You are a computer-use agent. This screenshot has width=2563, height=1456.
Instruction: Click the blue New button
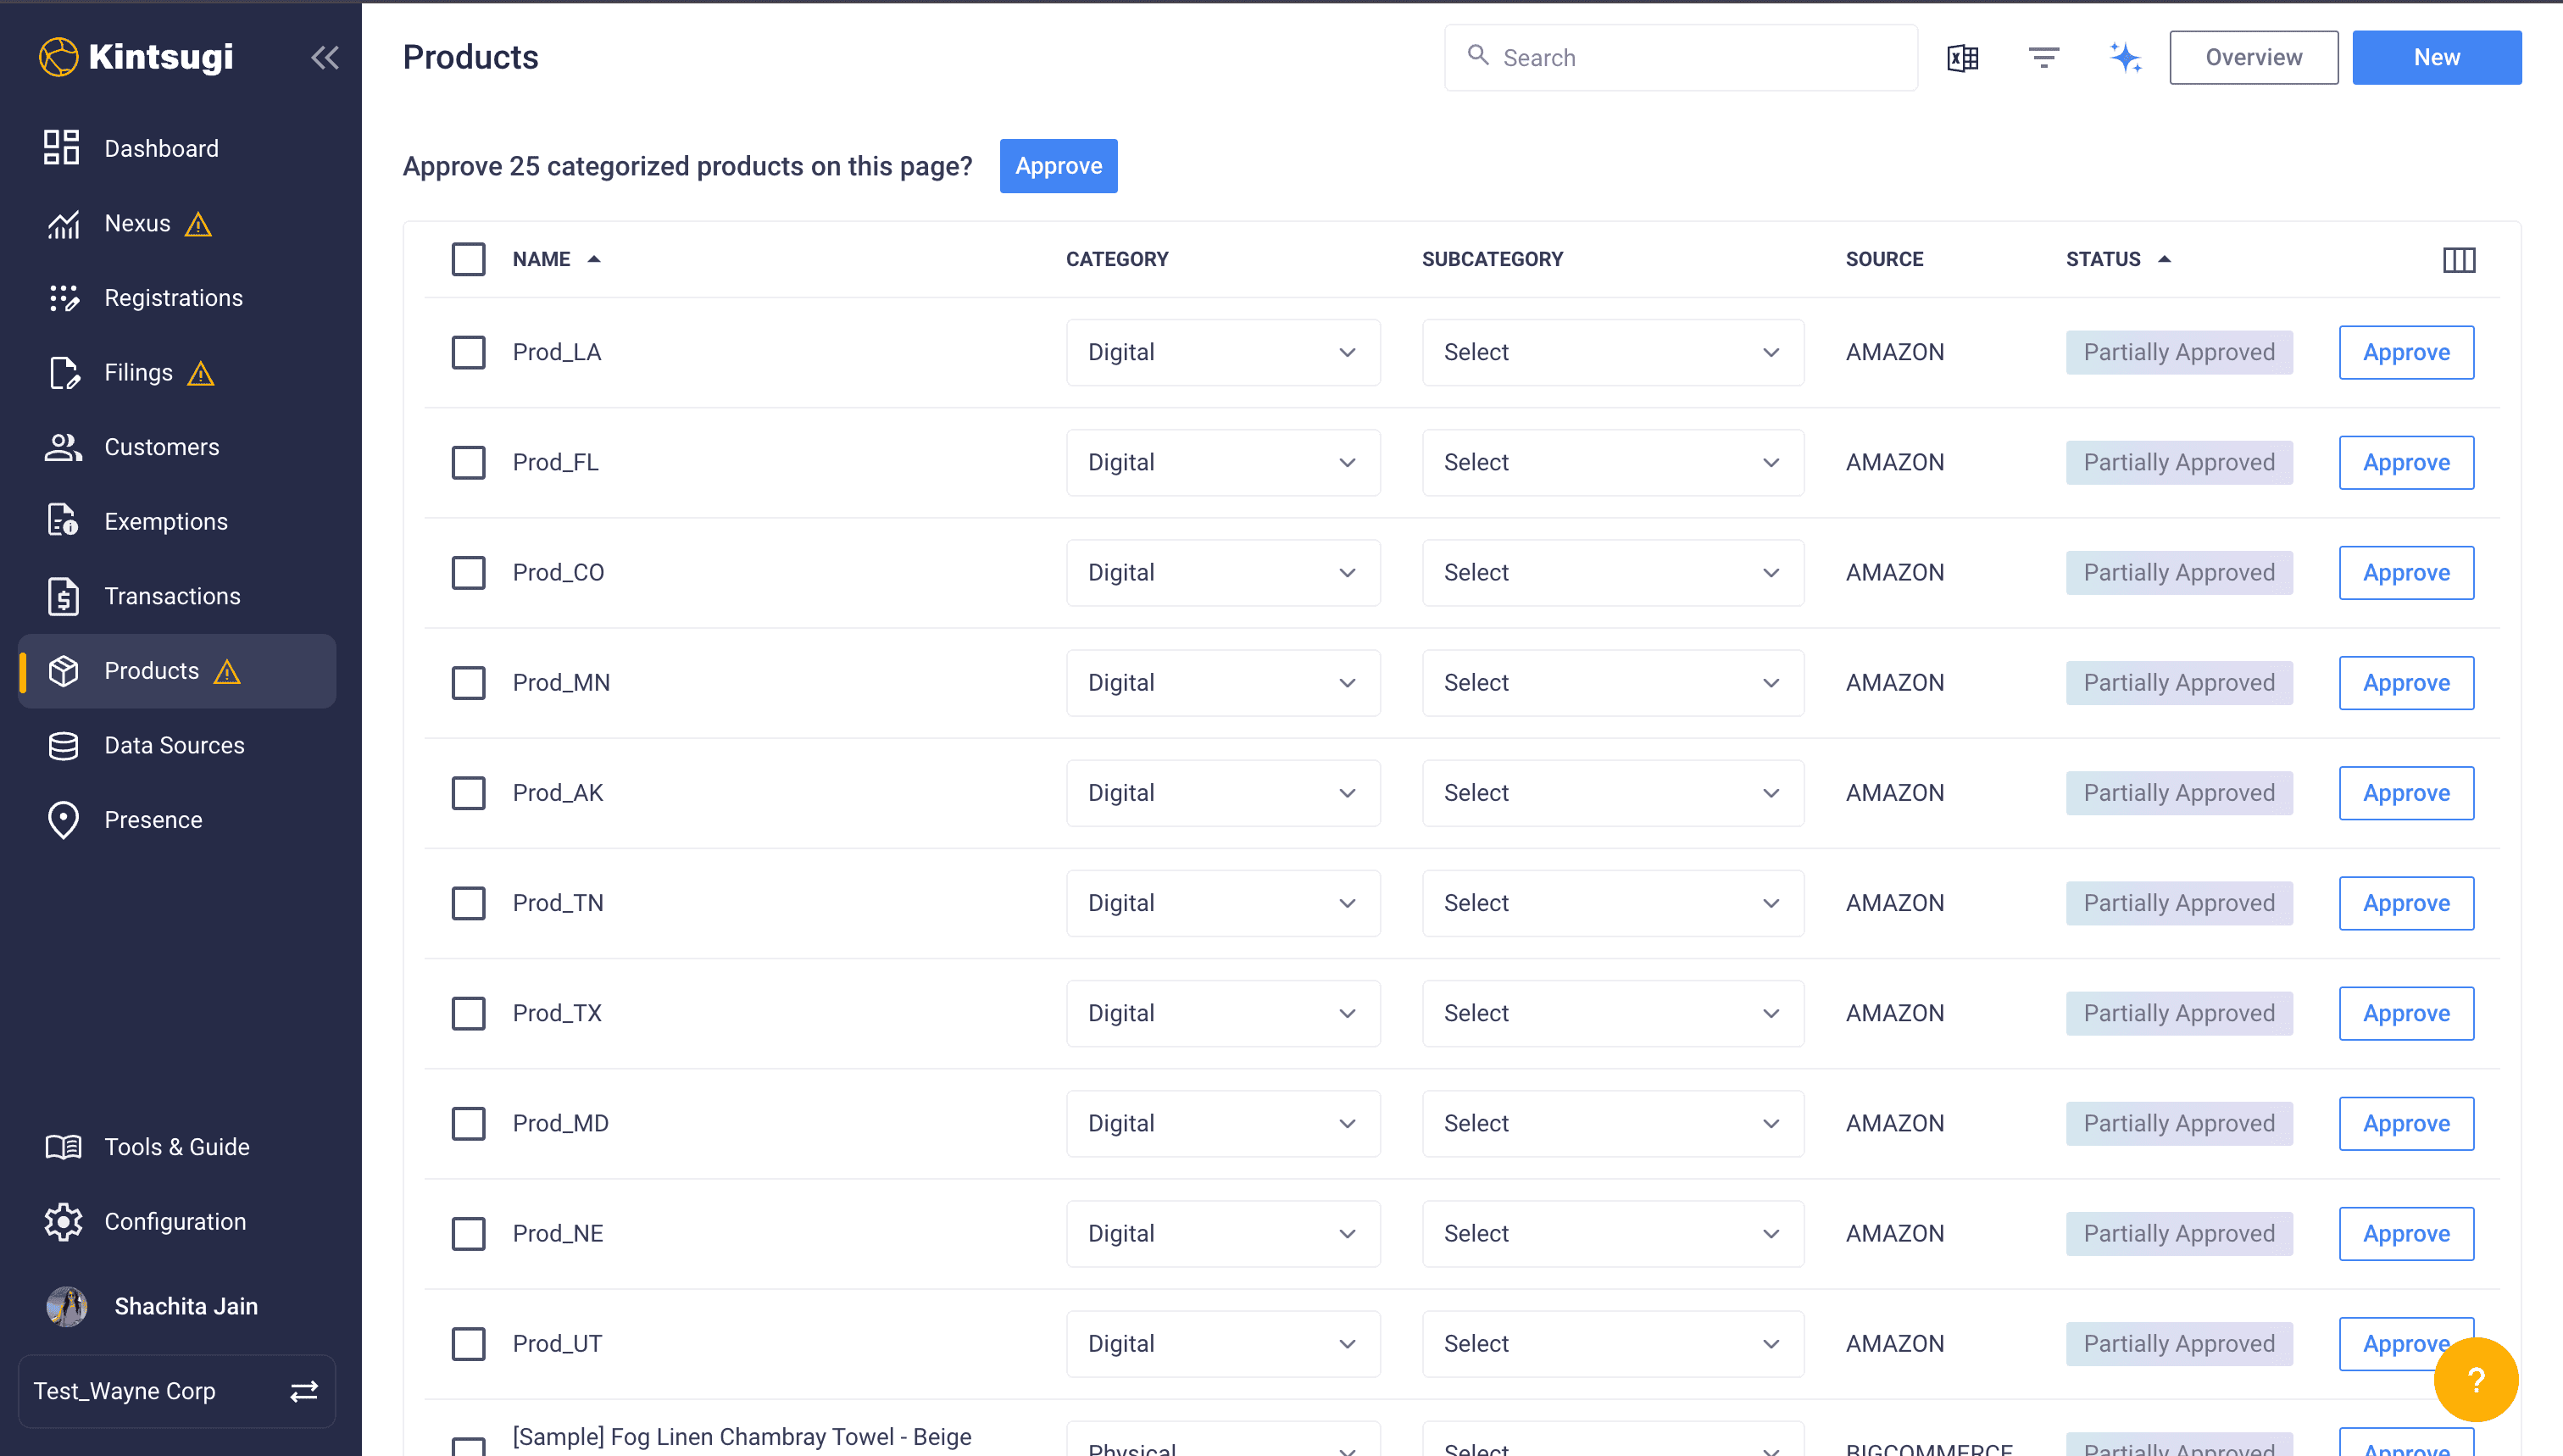(x=2436, y=57)
